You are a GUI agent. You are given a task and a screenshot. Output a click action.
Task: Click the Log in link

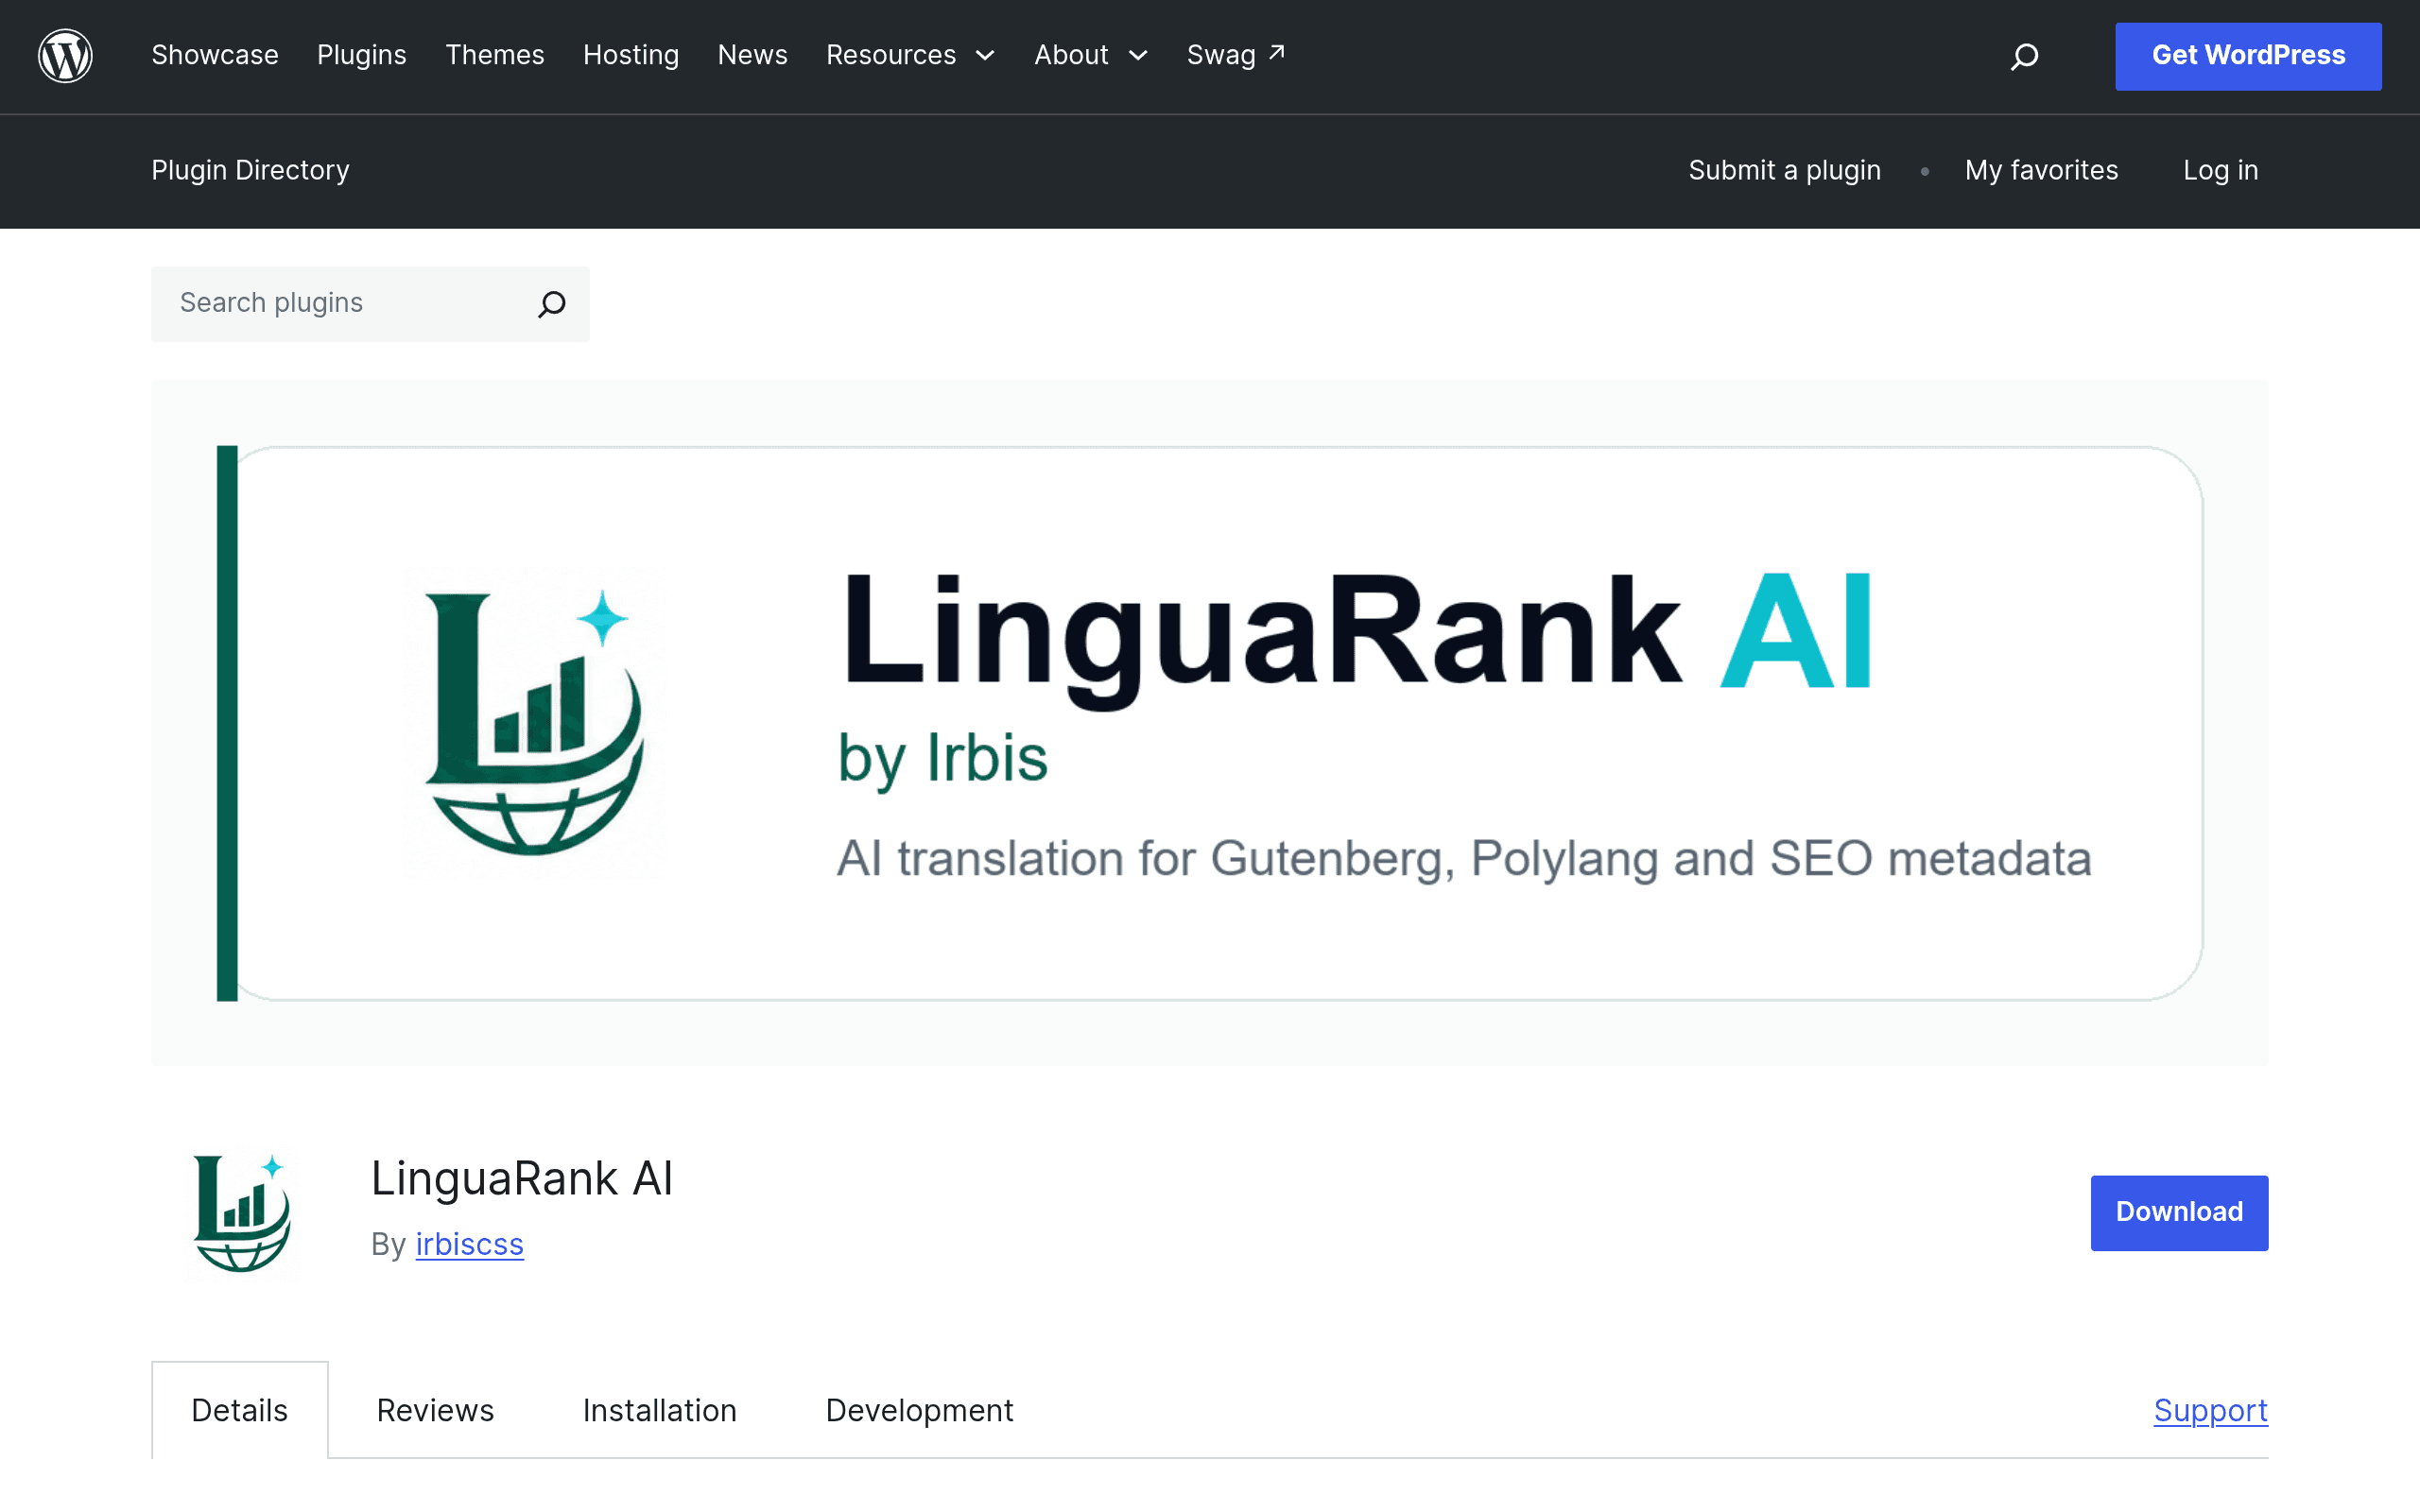pos(2220,170)
